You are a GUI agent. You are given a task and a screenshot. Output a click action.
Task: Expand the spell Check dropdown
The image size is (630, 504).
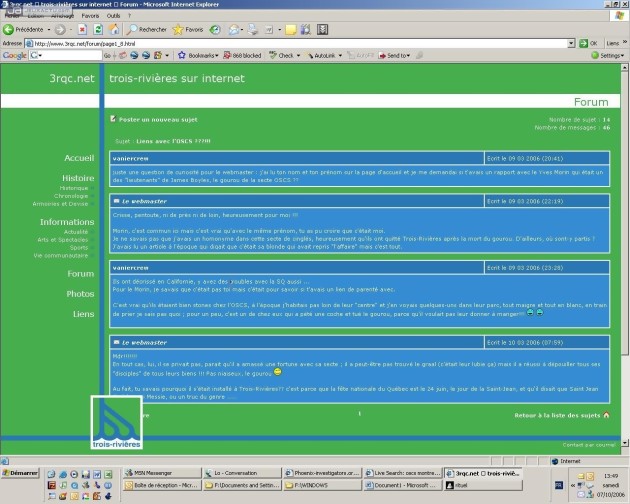[288, 55]
